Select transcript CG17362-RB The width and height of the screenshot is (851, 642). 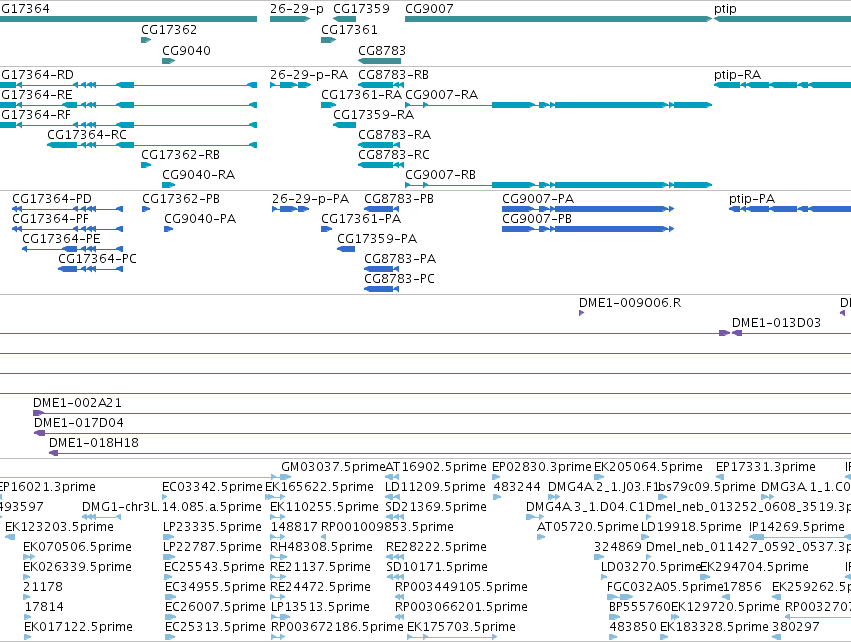coord(146,165)
